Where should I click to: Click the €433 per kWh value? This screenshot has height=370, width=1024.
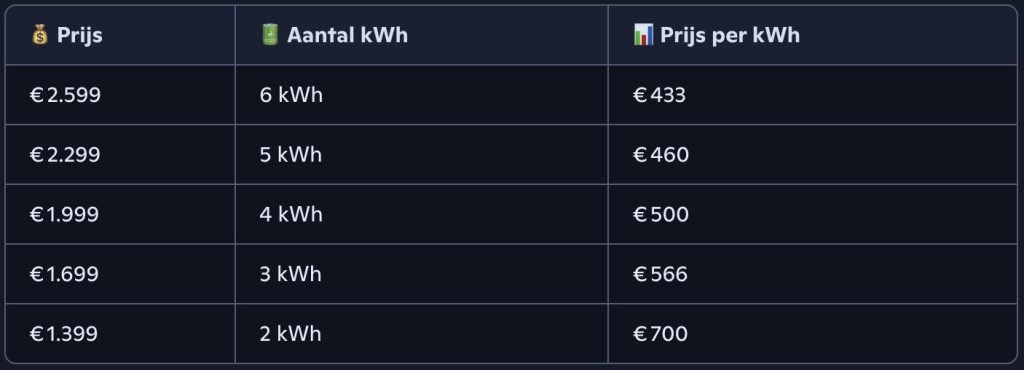coord(660,95)
